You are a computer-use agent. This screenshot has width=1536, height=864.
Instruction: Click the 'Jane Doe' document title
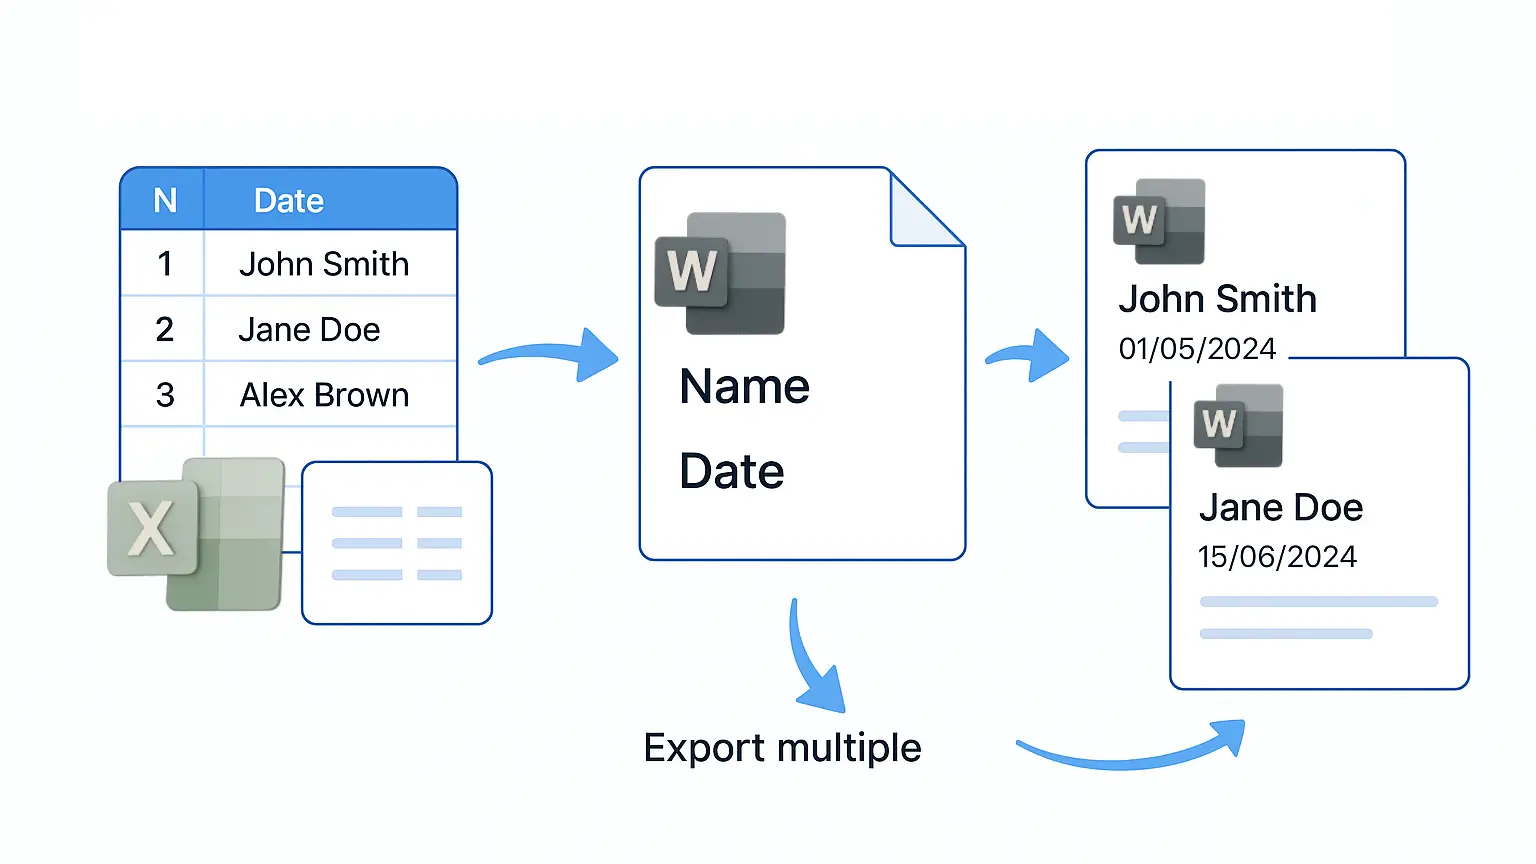pyautogui.click(x=1281, y=508)
